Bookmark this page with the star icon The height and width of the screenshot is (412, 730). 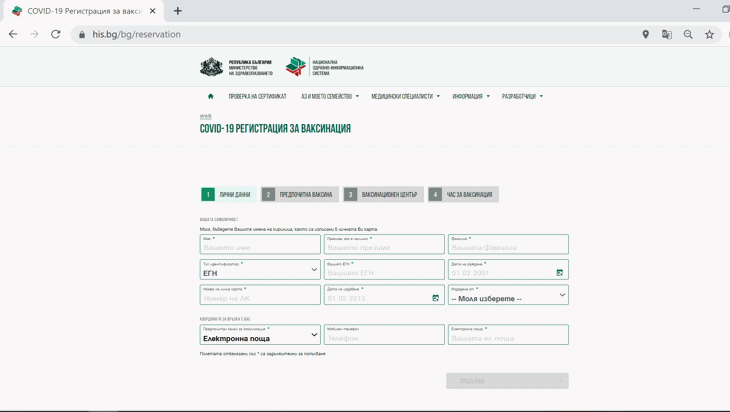[x=710, y=34]
